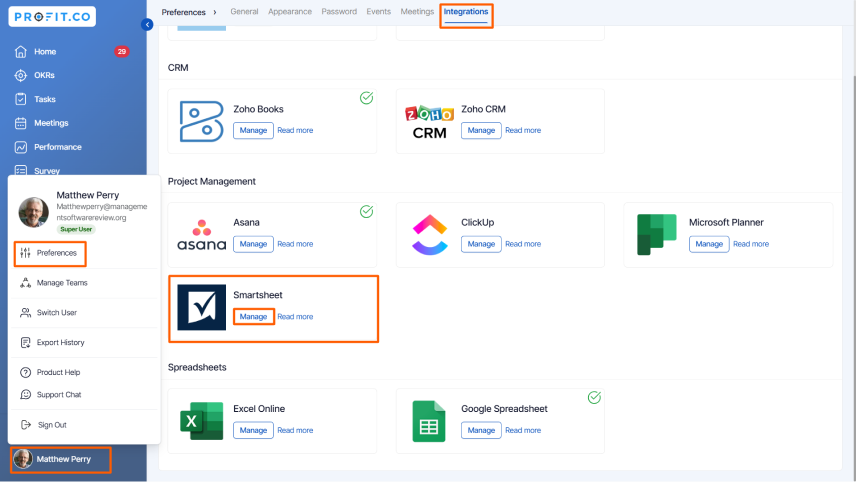Read more about Excel Online

[x=295, y=430]
